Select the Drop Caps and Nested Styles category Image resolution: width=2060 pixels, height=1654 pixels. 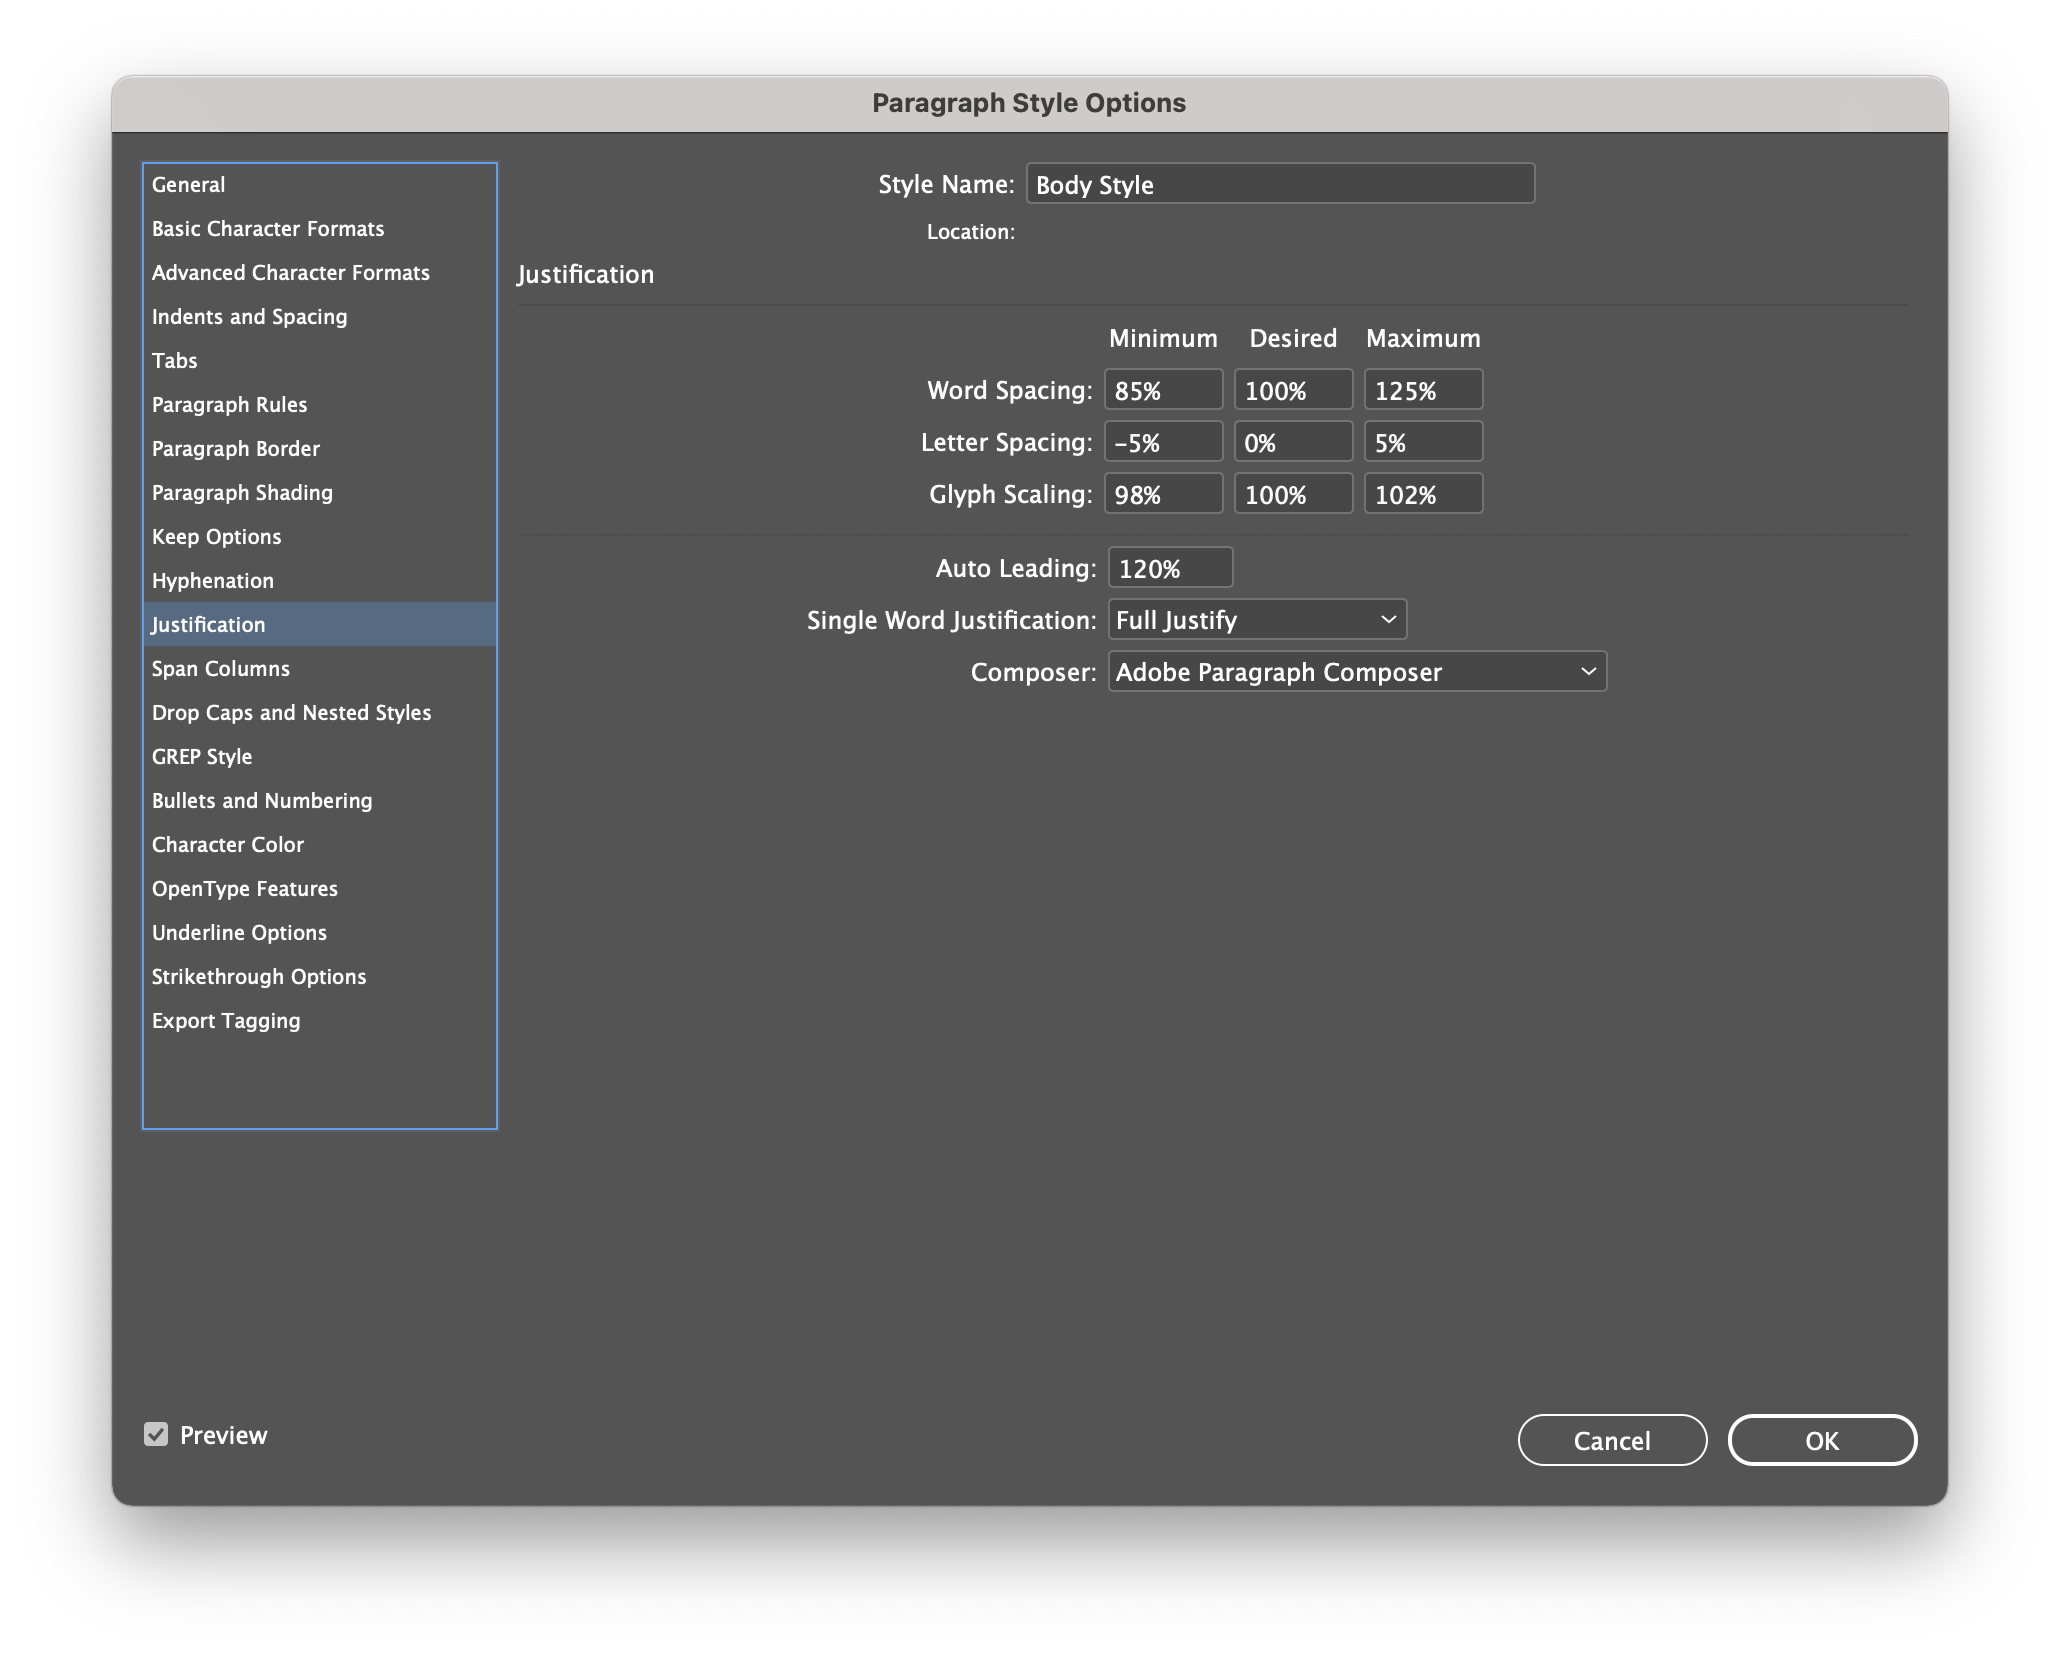291,712
